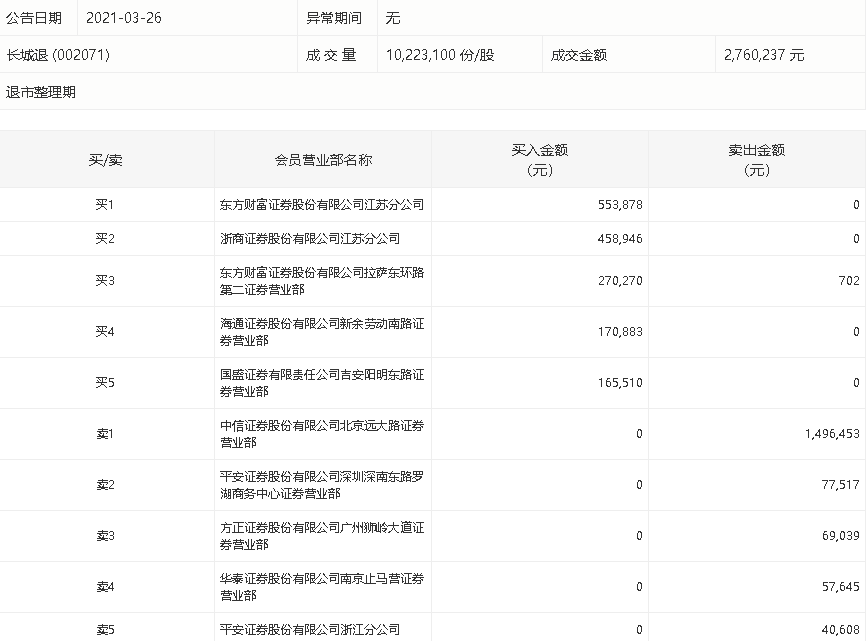This screenshot has width=866, height=641.
Task: Click the 买4 row label
Action: [x=105, y=331]
